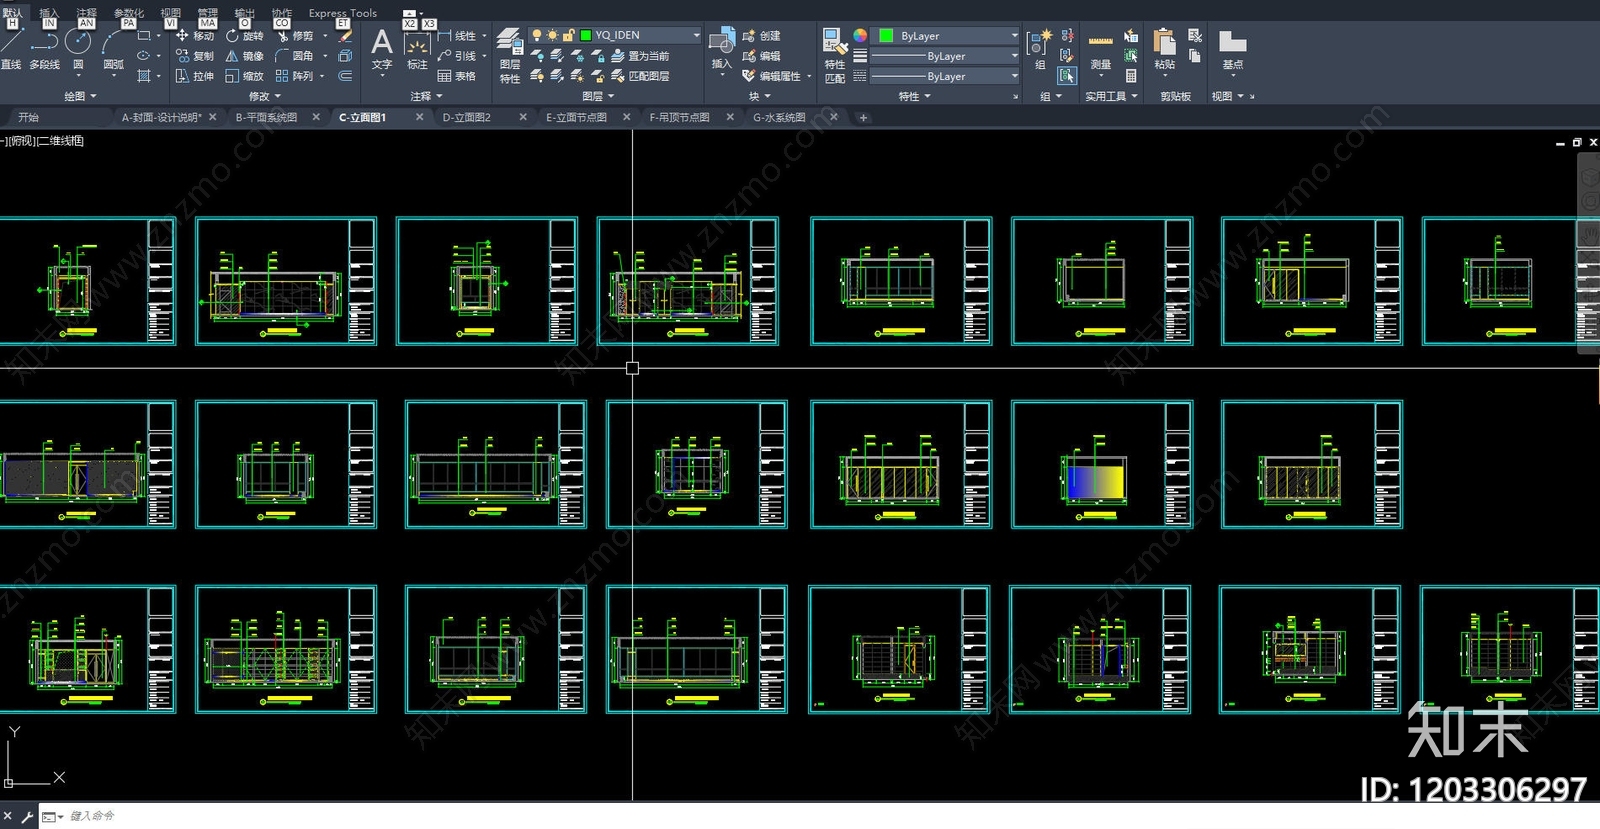This screenshot has width=1600, height=829.
Task: Select the Circle (圆) tool
Action: [78, 48]
